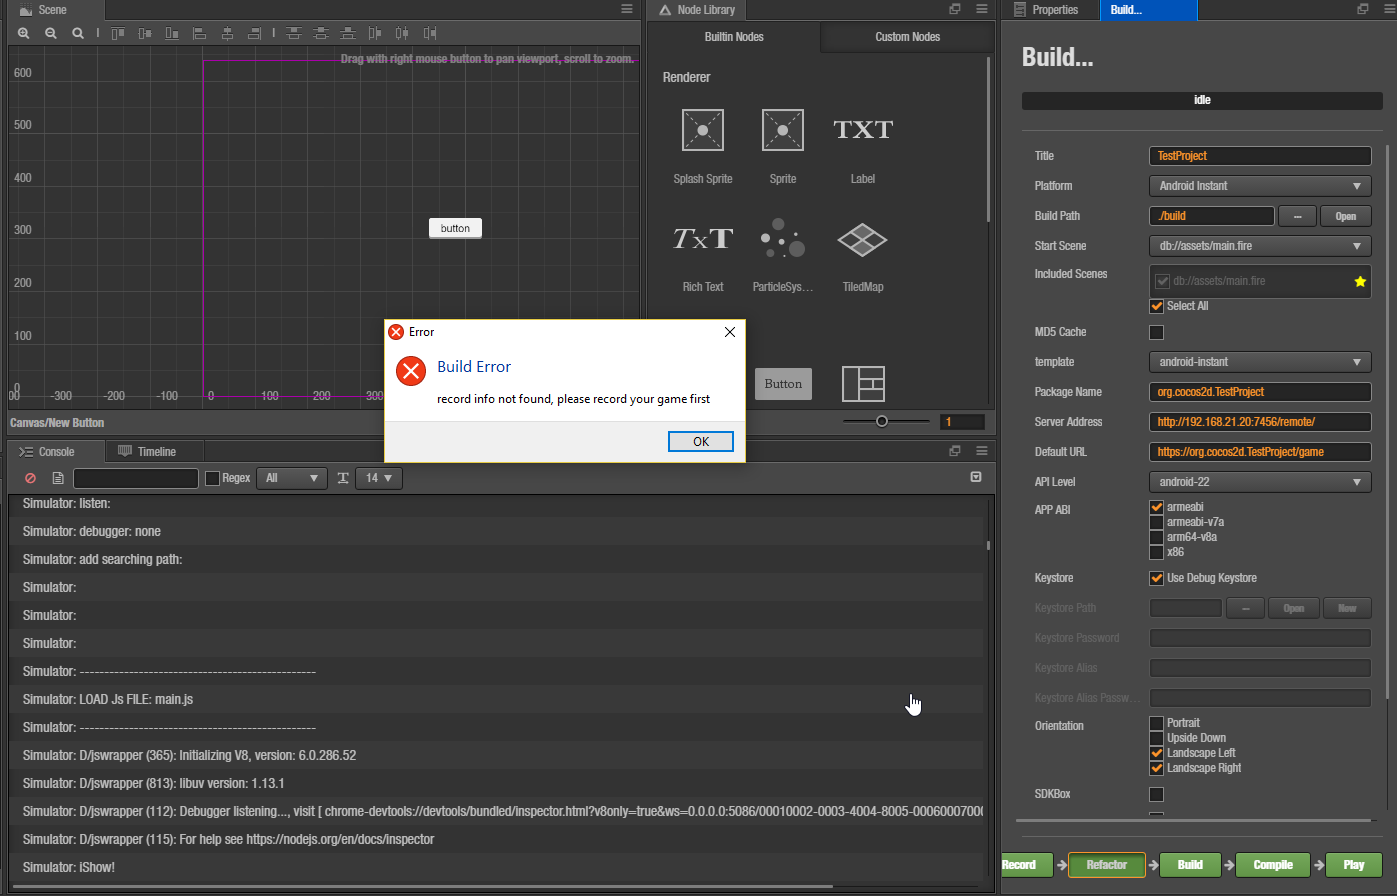This screenshot has width=1397, height=896.
Task: Expand the API Level dropdown
Action: pyautogui.click(x=1260, y=482)
